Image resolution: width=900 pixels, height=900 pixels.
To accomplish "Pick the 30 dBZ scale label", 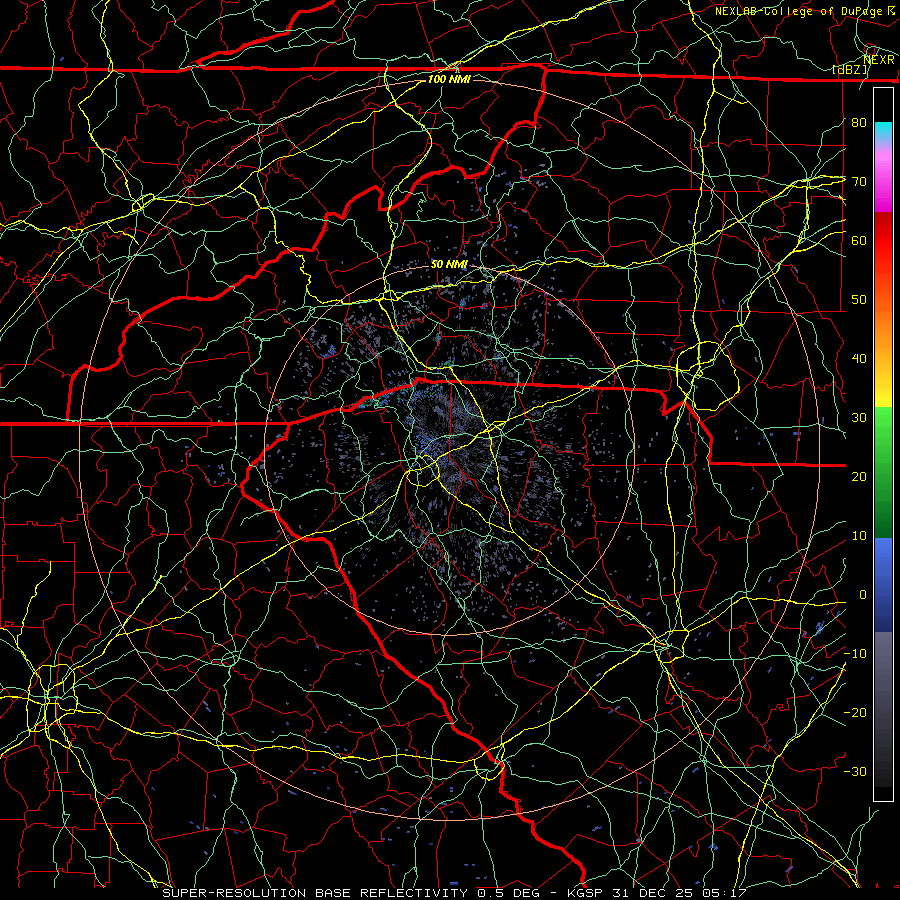I will click(x=859, y=417).
